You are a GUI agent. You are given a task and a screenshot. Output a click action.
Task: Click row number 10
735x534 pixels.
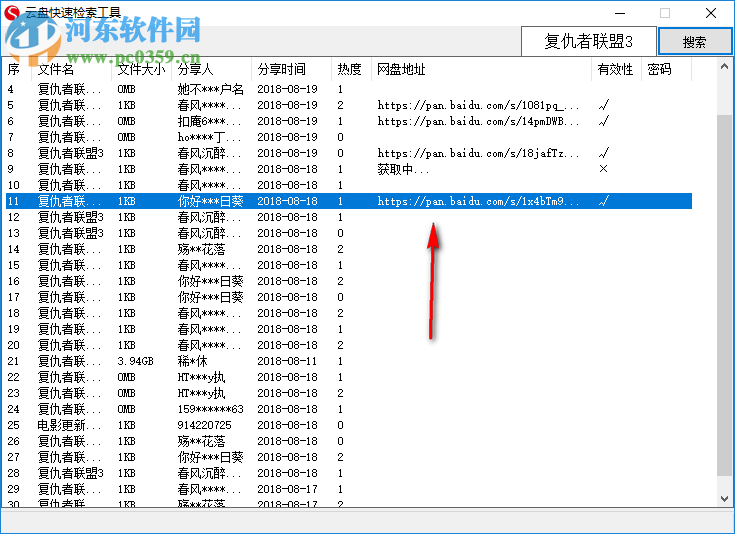tap(14, 185)
